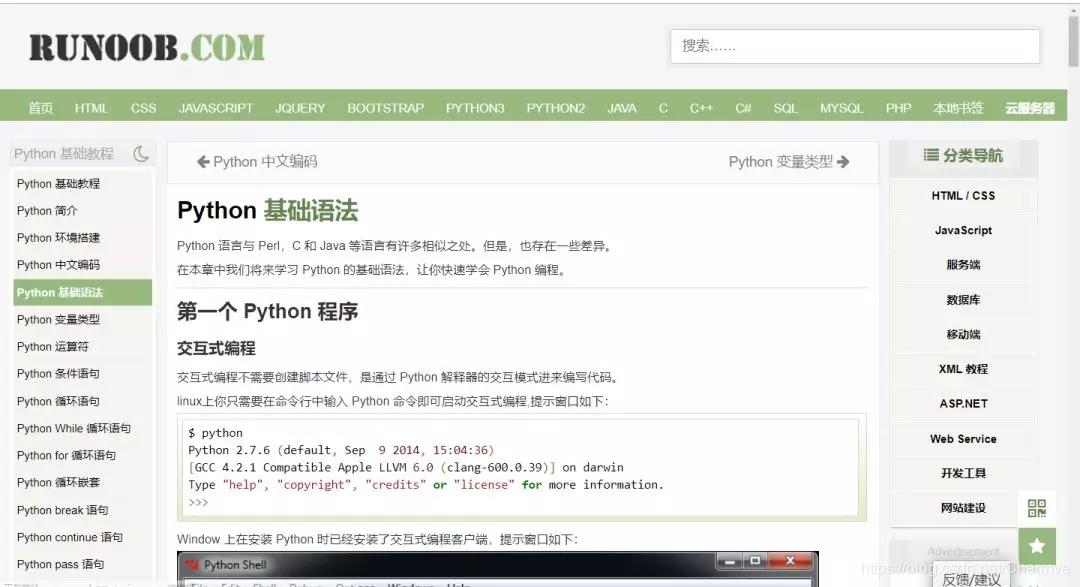
Task: Open the BOOTSTRAP tab
Action: 385,107
